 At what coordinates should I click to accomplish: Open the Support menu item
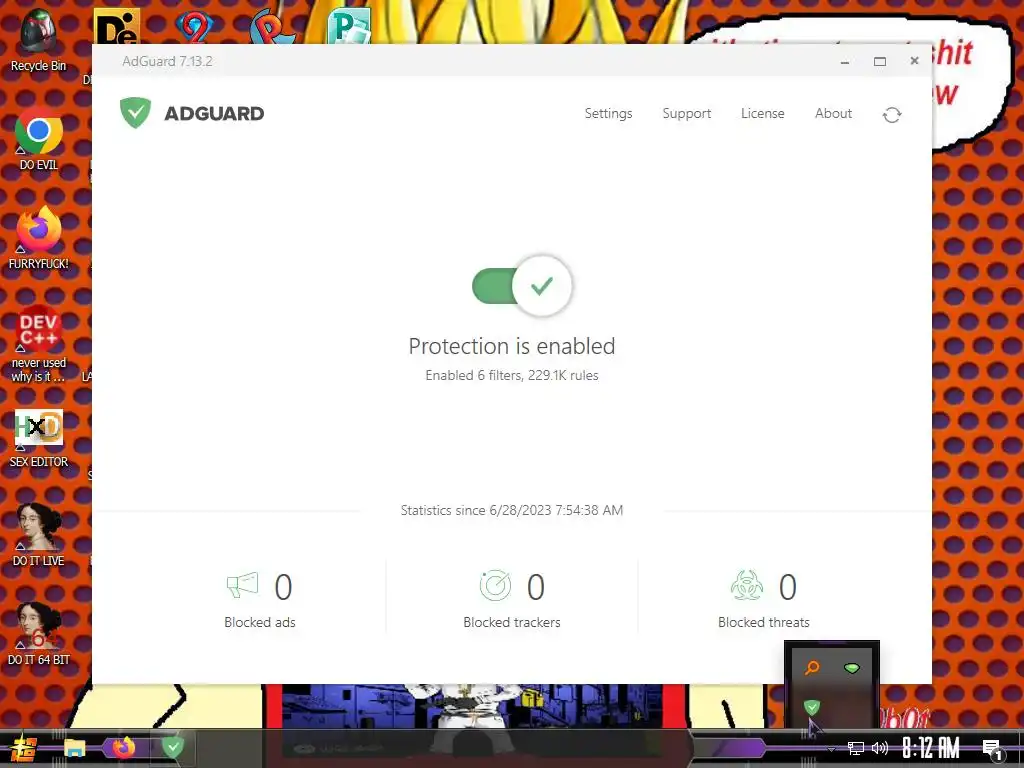[686, 114]
